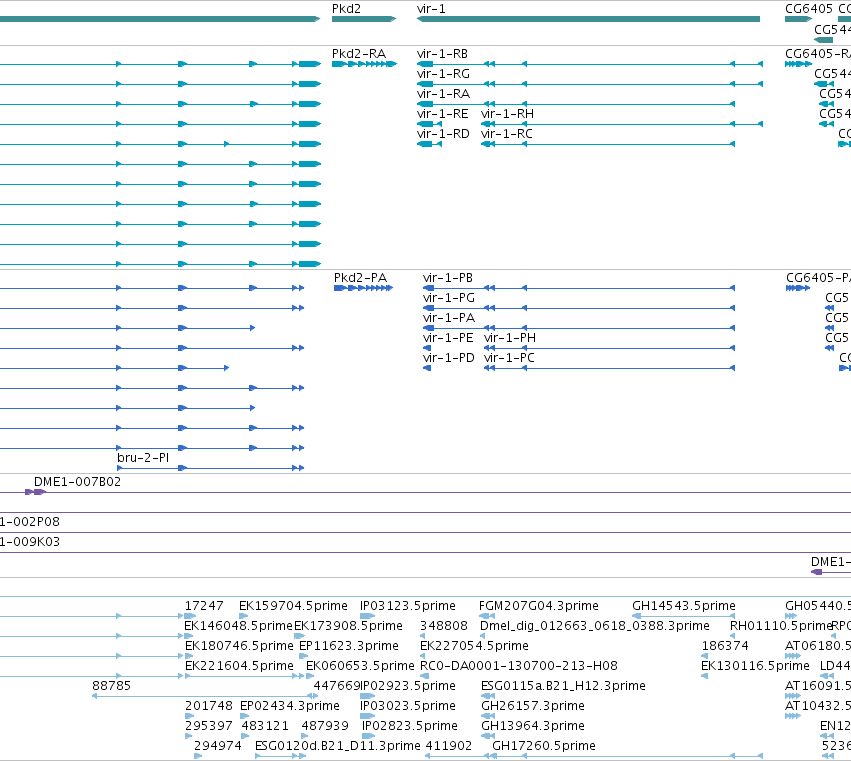
Task: Select EST GH14543.5prime
Action: pos(684,606)
